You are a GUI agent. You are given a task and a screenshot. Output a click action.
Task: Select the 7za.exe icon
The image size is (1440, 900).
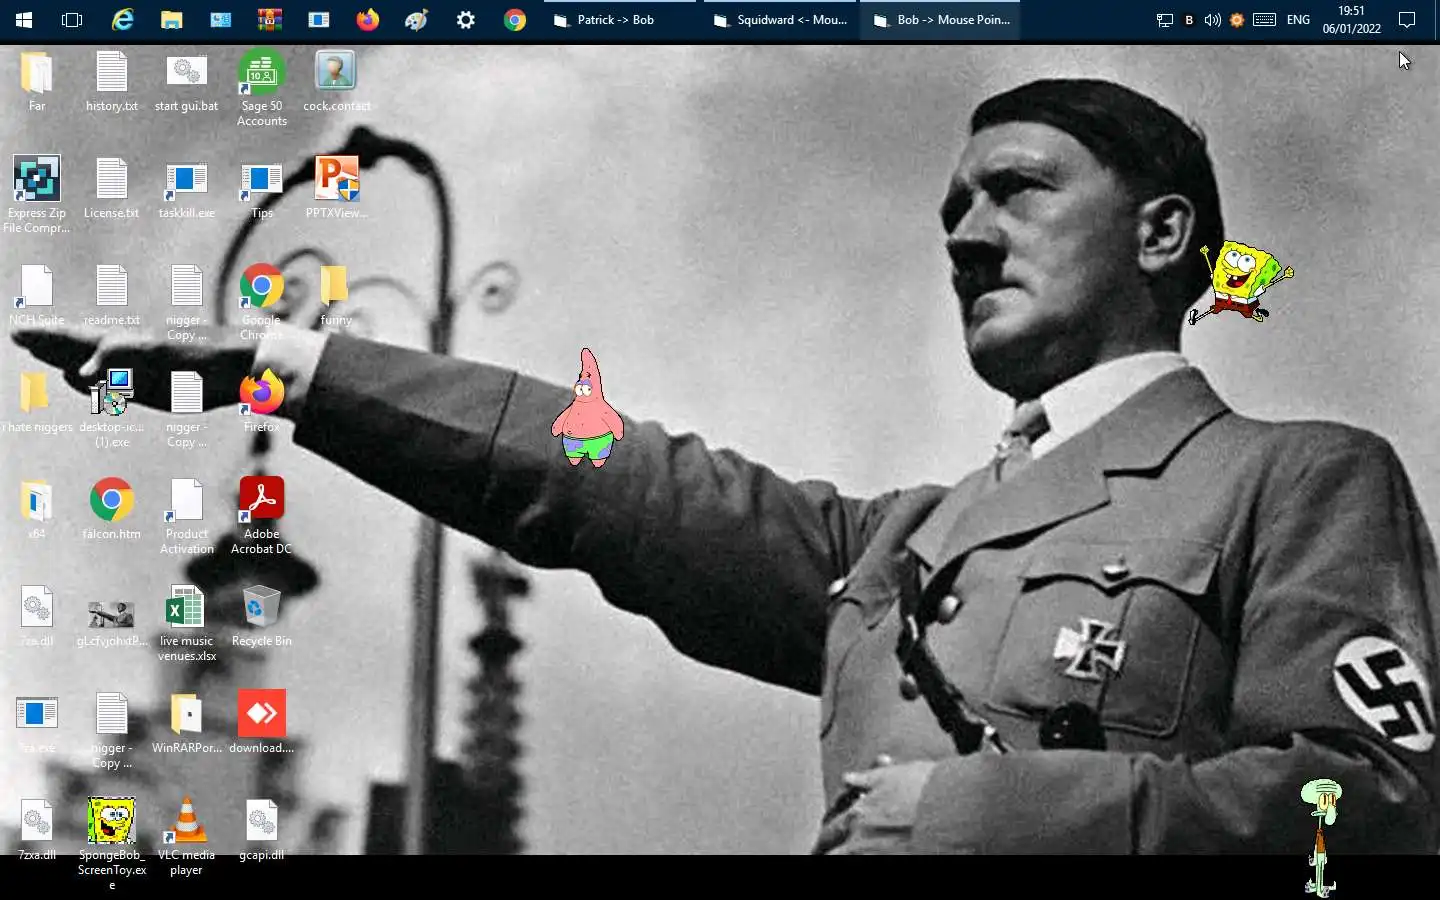pos(37,724)
